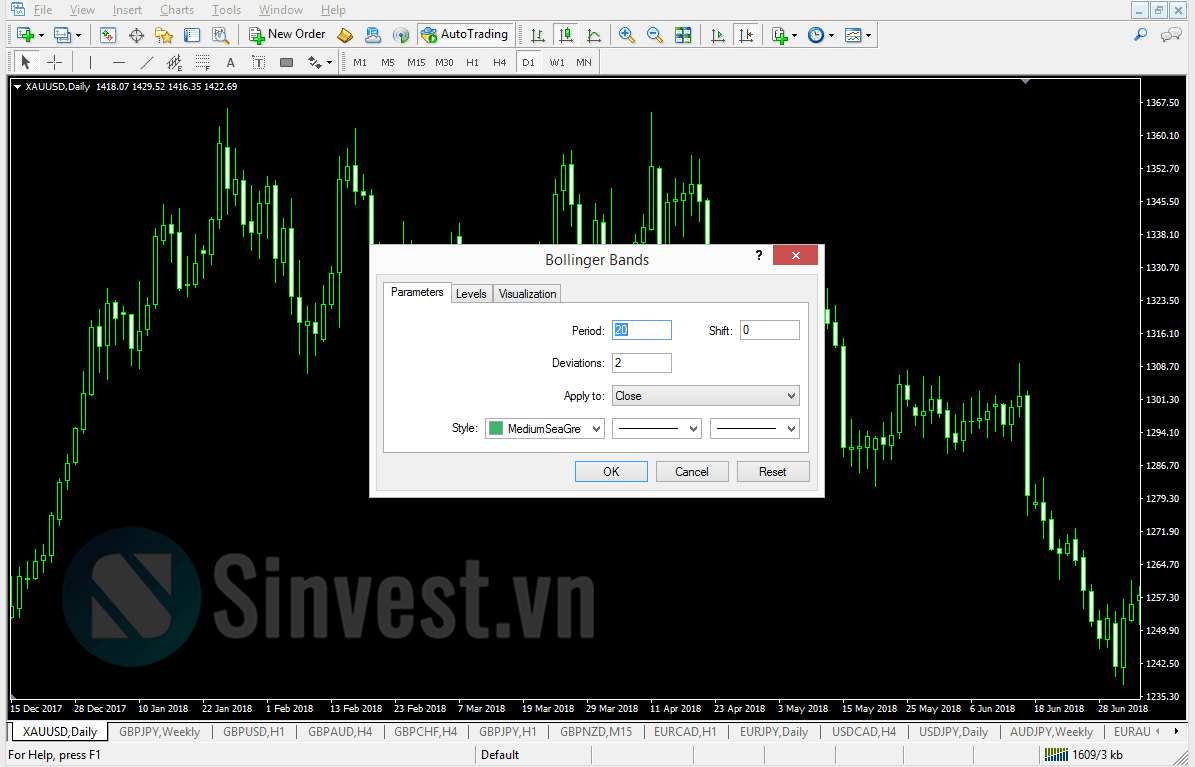Switch timeframe to W1

pos(557,63)
